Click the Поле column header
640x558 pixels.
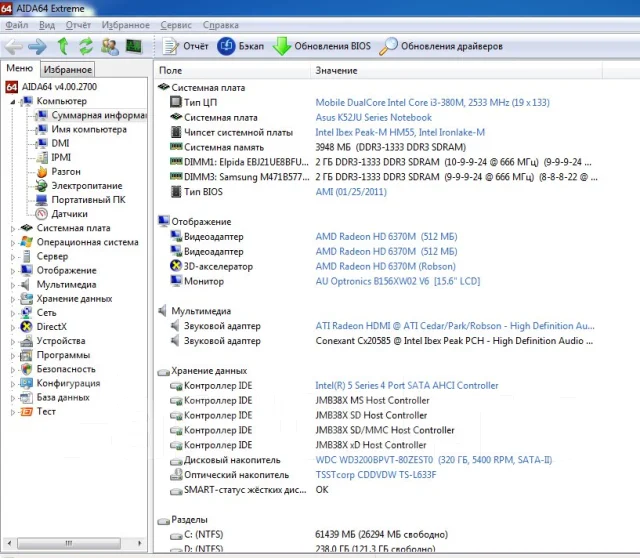click(233, 71)
